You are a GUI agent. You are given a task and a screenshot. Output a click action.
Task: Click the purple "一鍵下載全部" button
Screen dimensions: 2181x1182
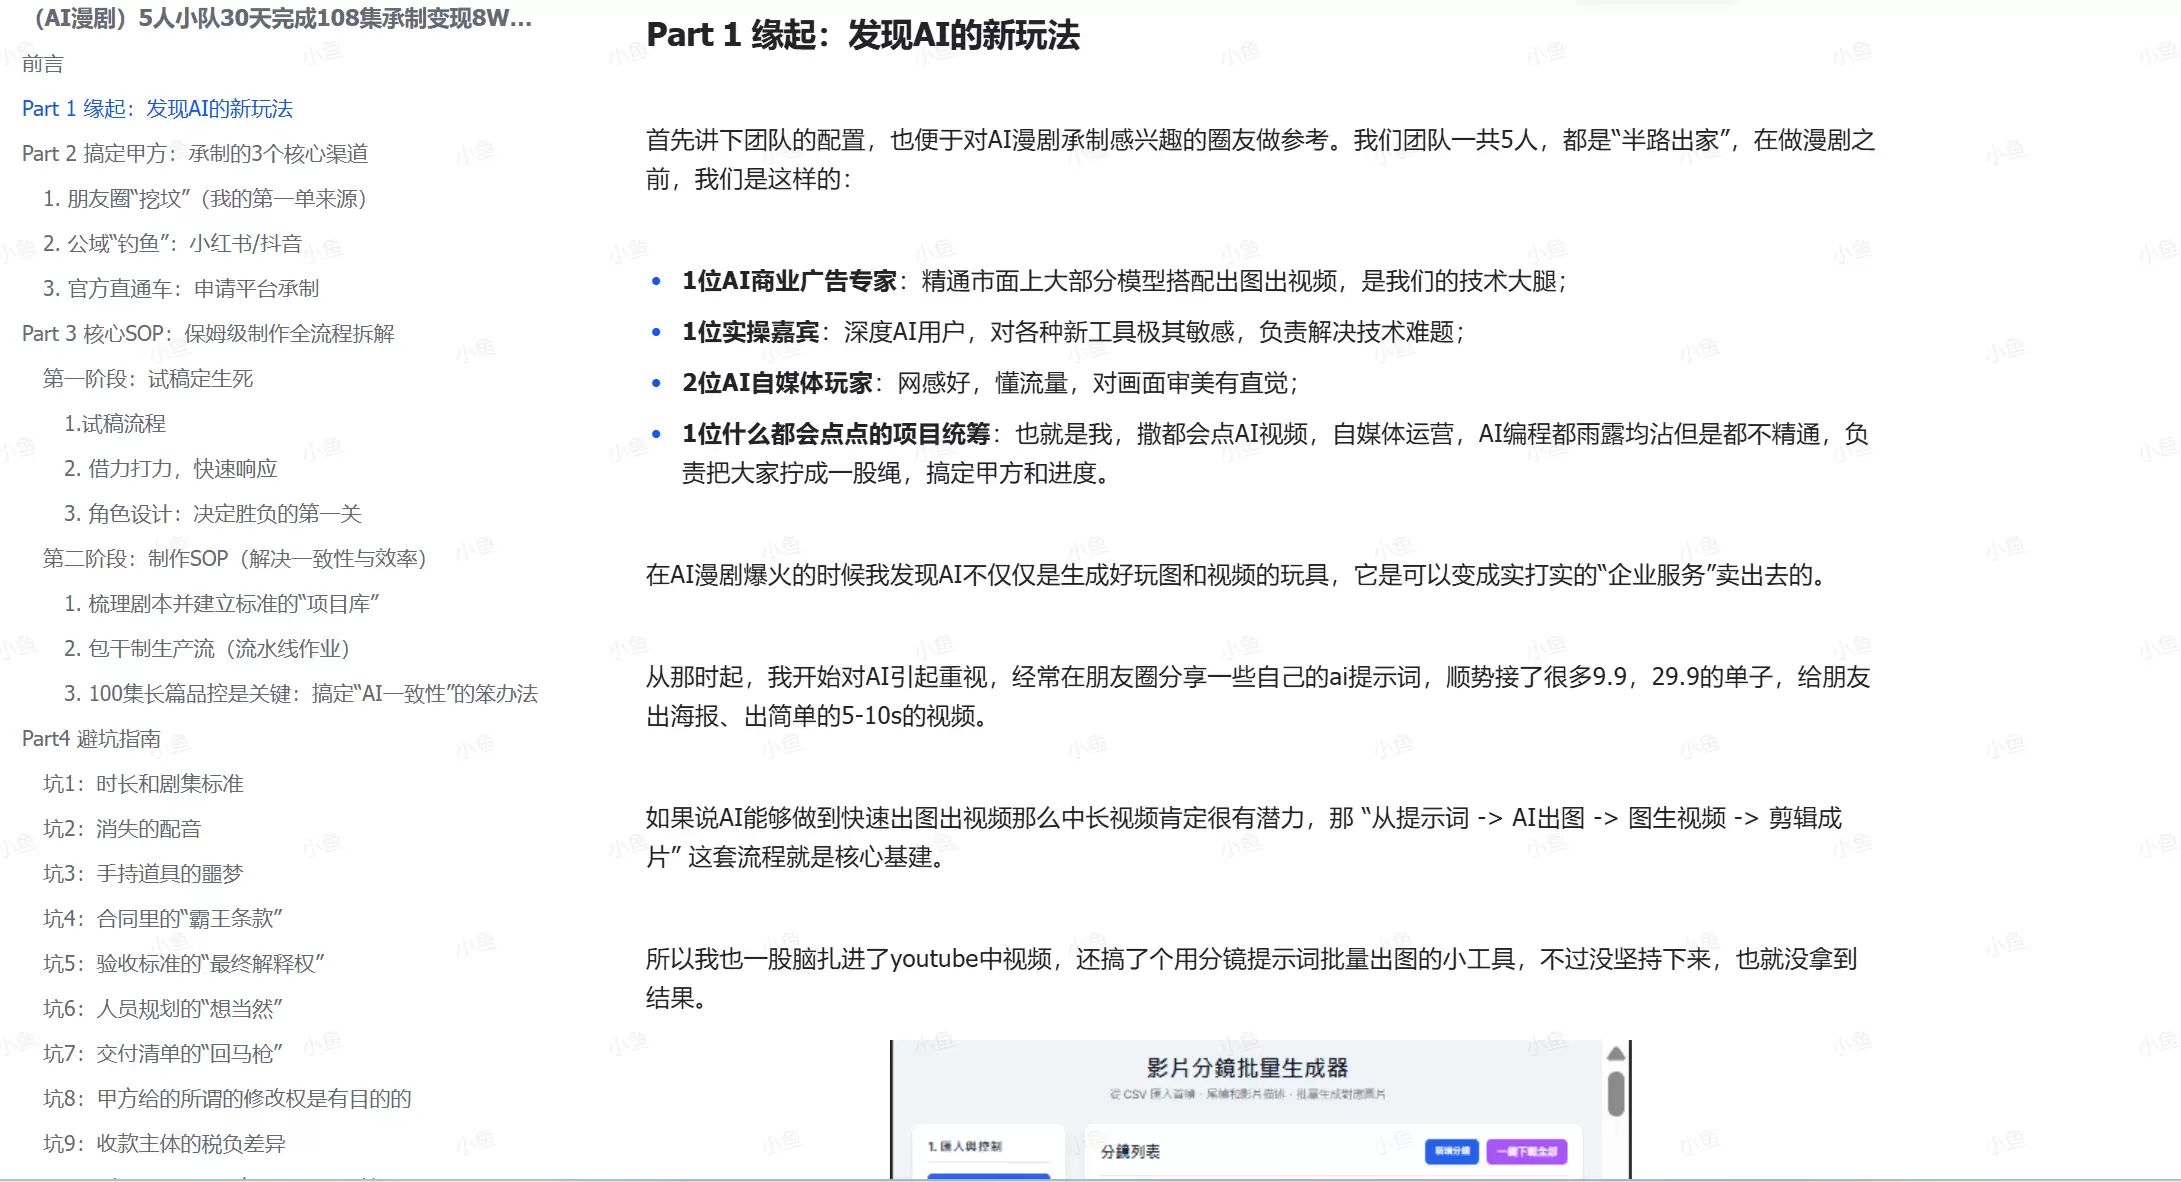point(1528,1152)
